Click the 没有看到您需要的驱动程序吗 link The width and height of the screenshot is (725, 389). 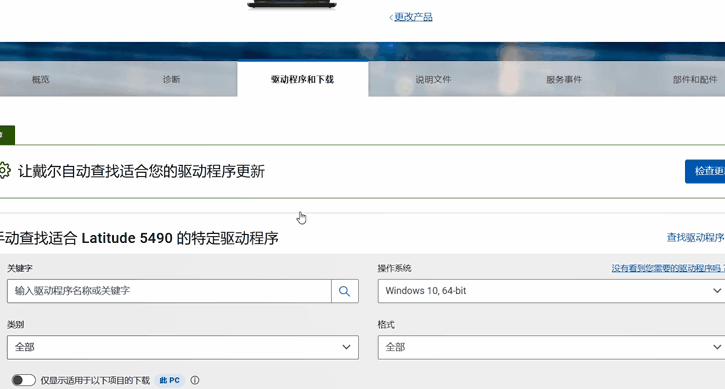668,268
